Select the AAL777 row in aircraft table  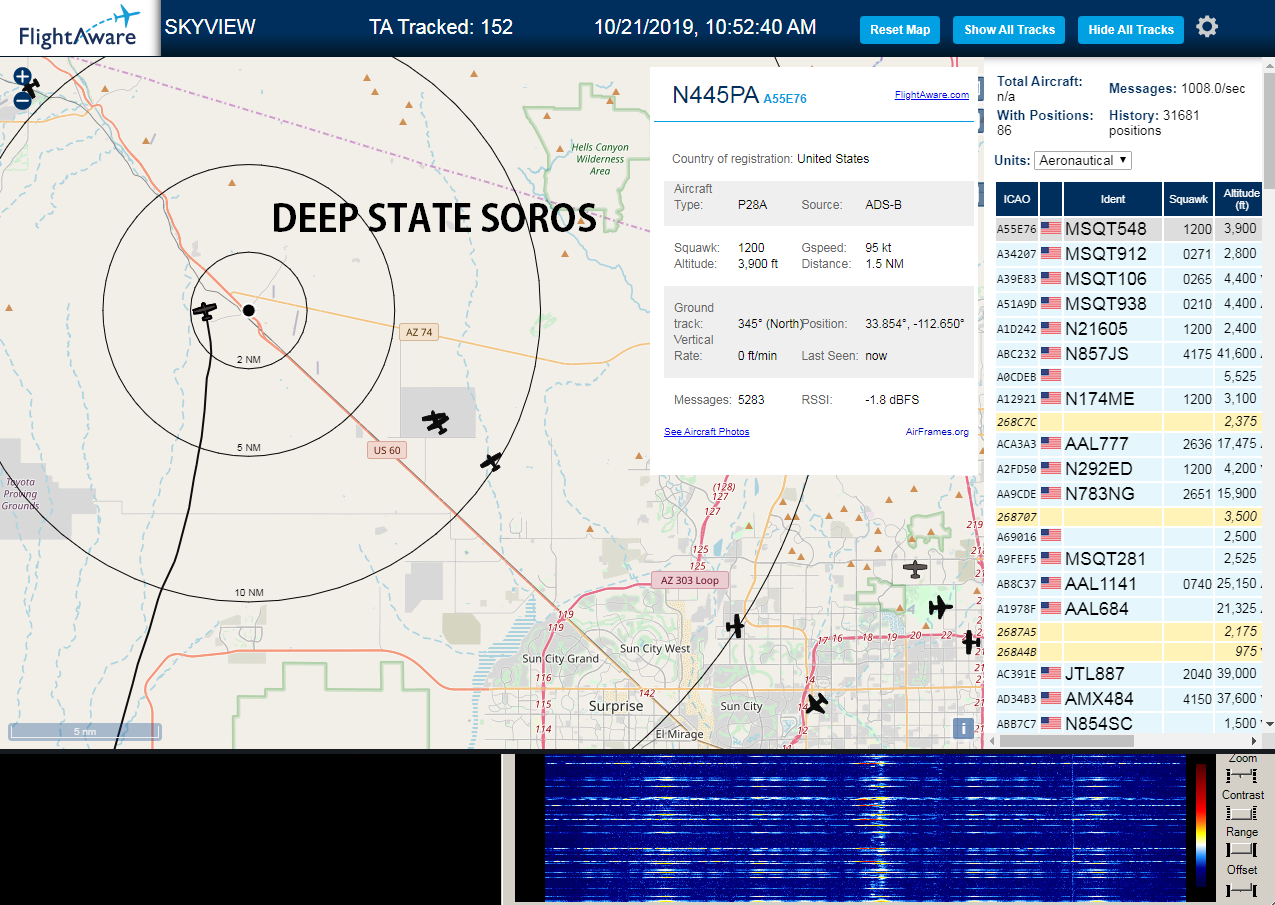coord(1130,443)
